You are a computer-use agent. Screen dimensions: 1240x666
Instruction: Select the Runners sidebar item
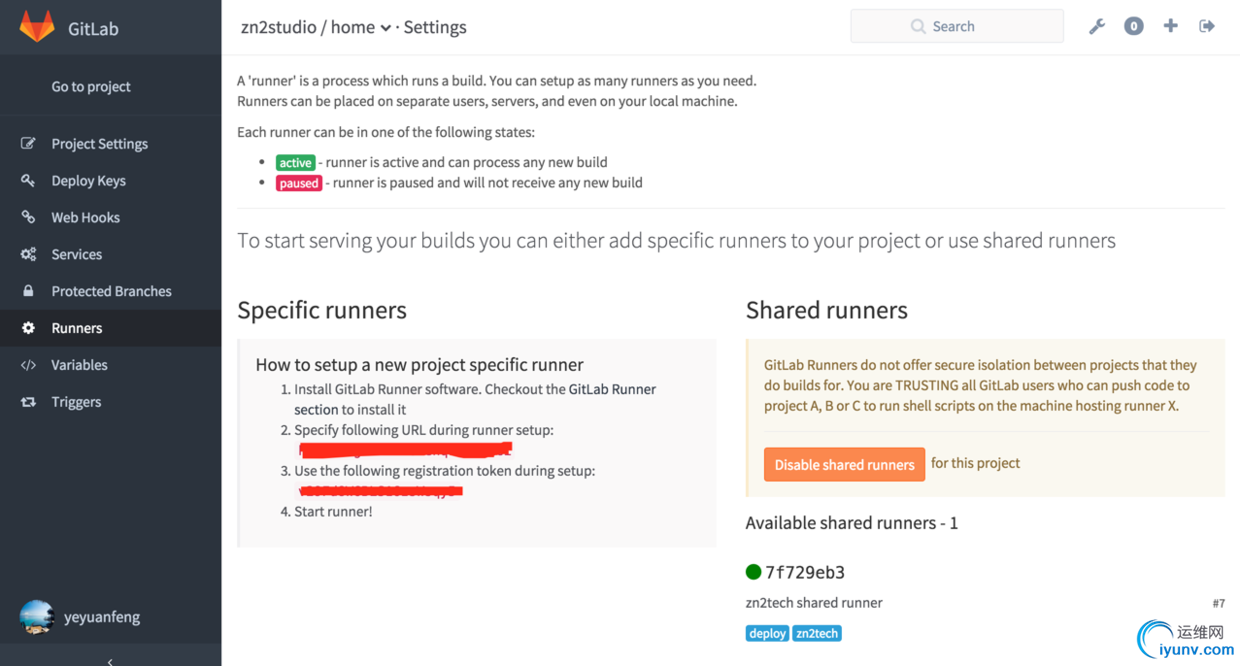click(x=110, y=328)
